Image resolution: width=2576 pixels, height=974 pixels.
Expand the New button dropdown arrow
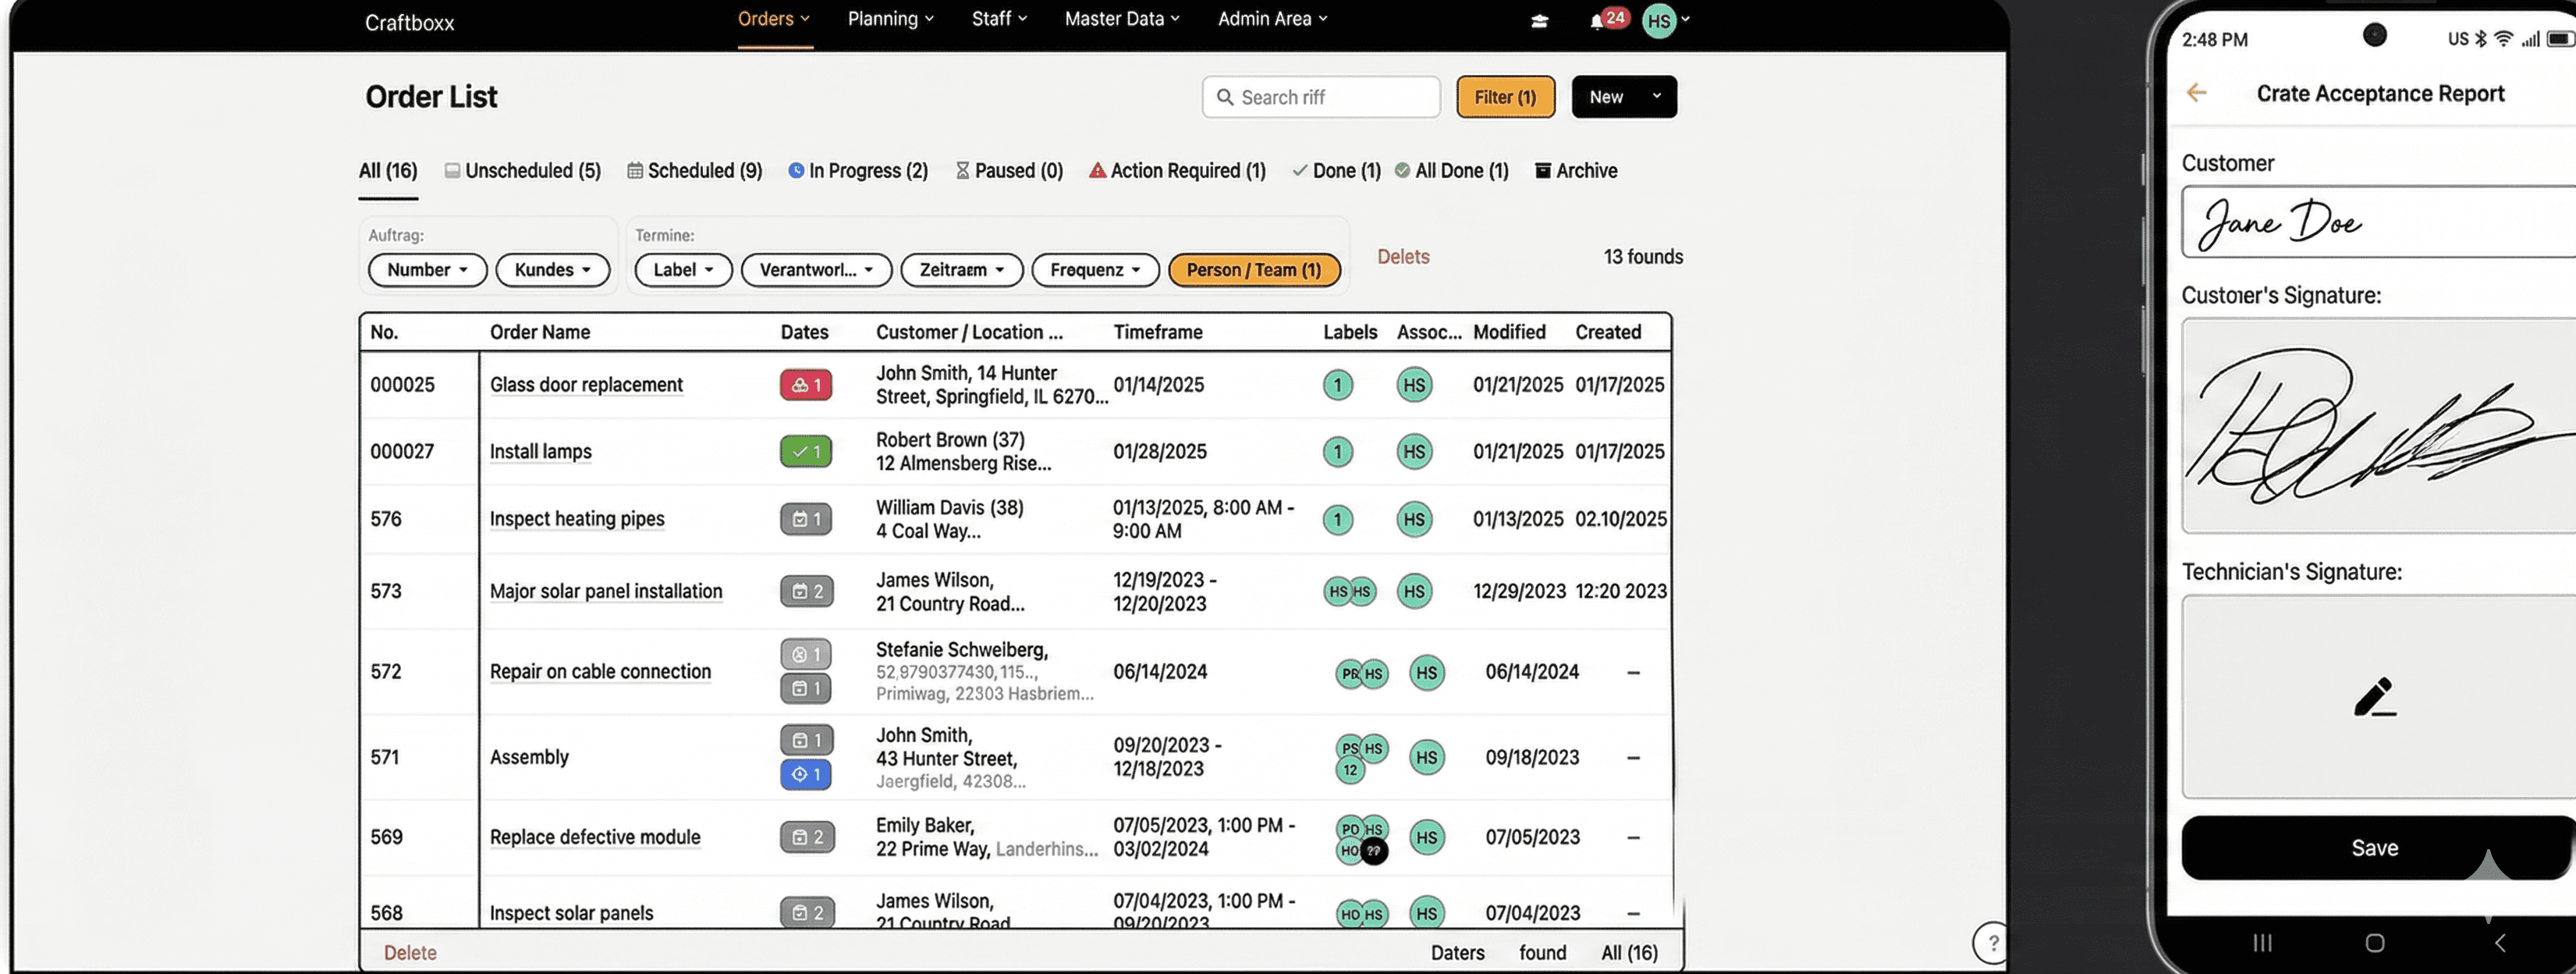pos(1656,96)
